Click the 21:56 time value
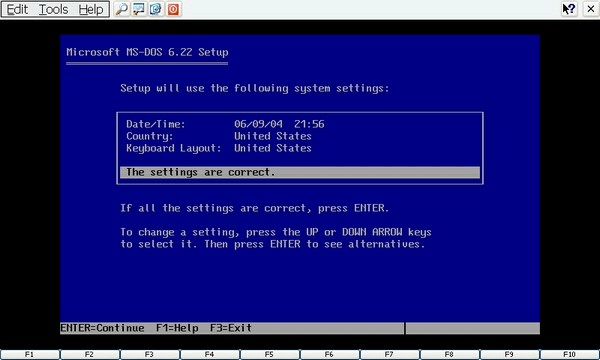The image size is (600, 360). [309, 124]
